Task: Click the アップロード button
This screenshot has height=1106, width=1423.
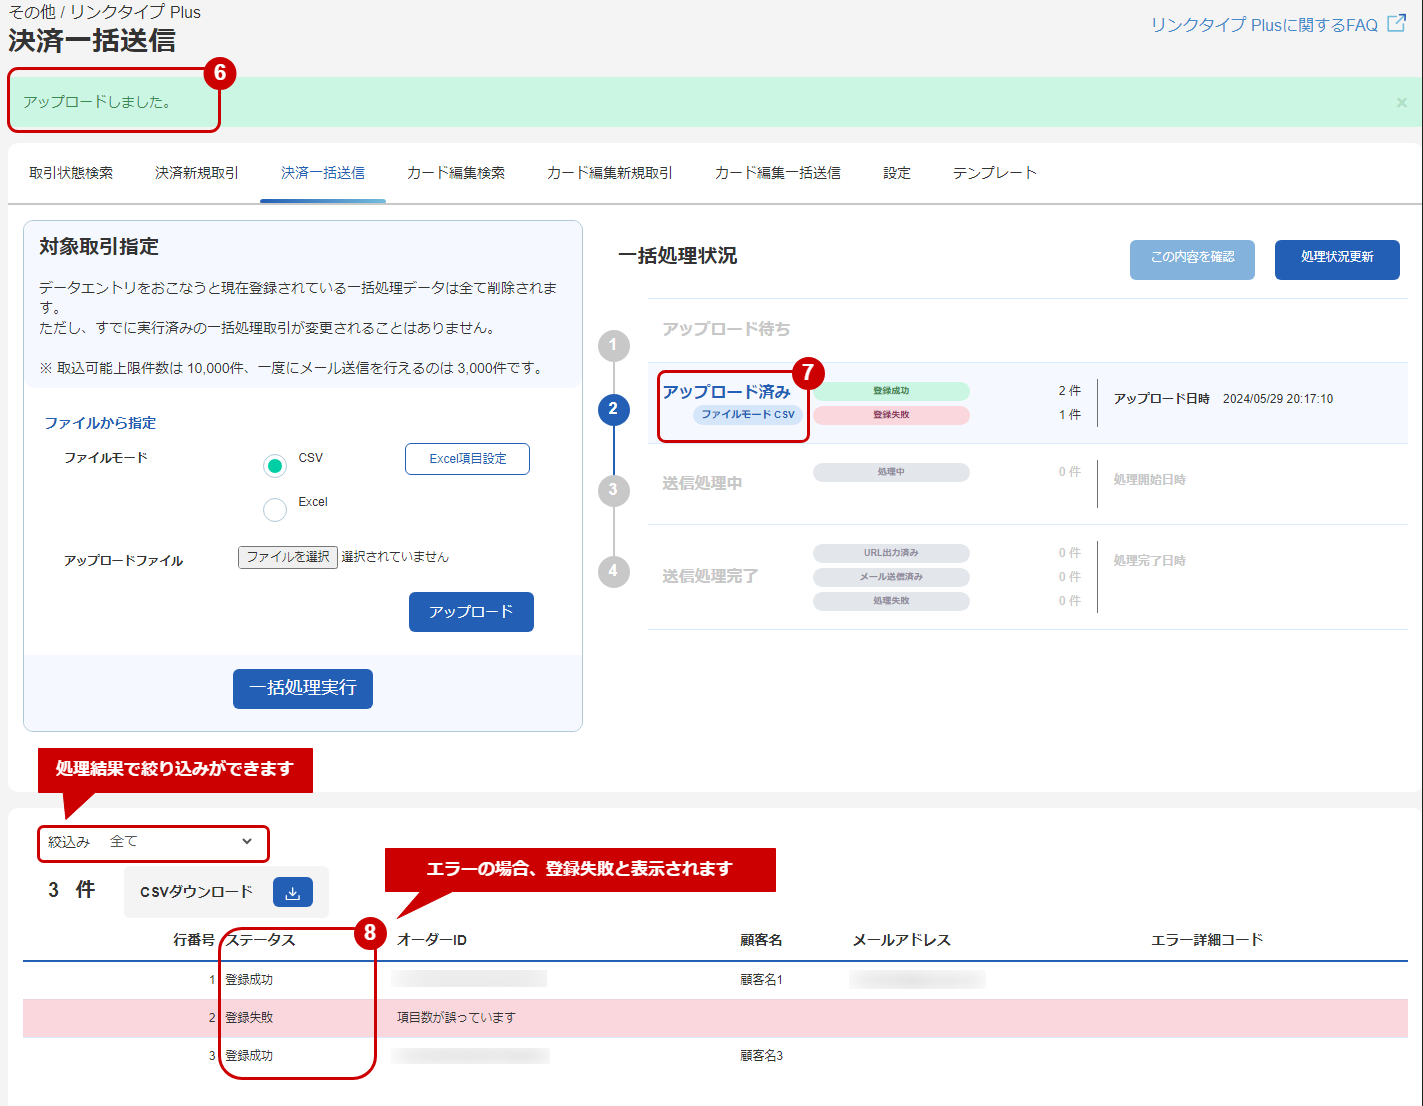Action: (471, 612)
